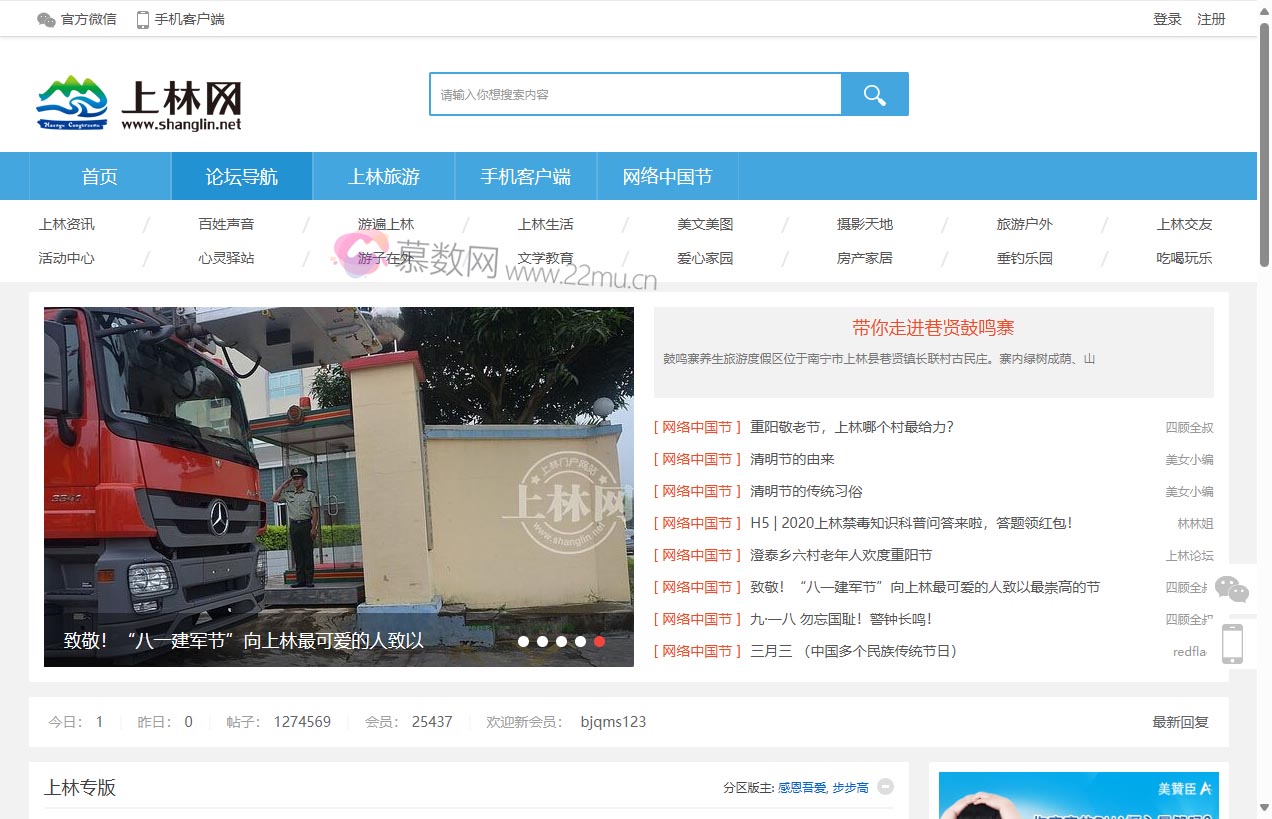Collapse the 上林专版 section with the minus button
The image size is (1272, 819).
[x=884, y=787]
